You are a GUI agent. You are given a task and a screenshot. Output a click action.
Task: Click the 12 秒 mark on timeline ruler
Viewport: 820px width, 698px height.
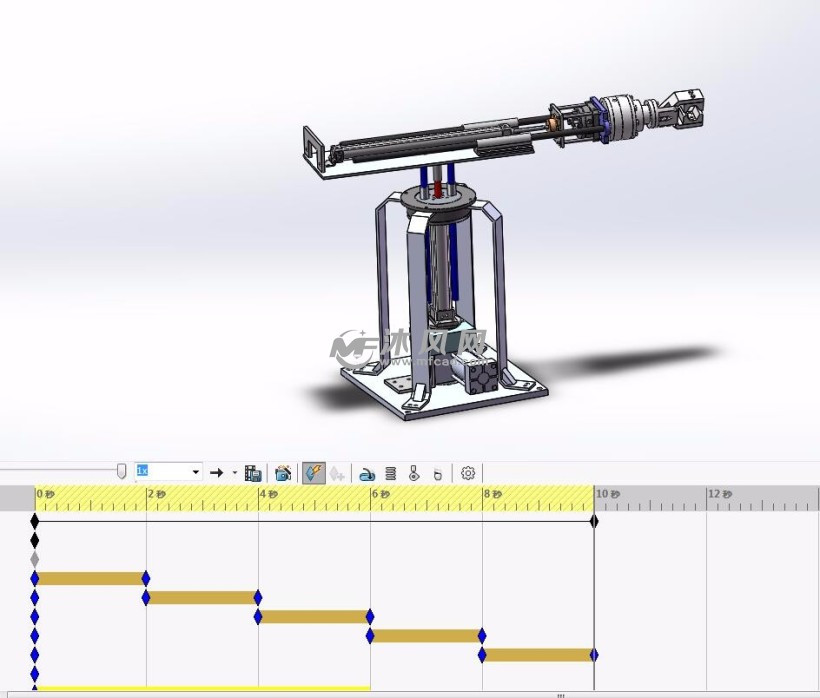tap(720, 494)
